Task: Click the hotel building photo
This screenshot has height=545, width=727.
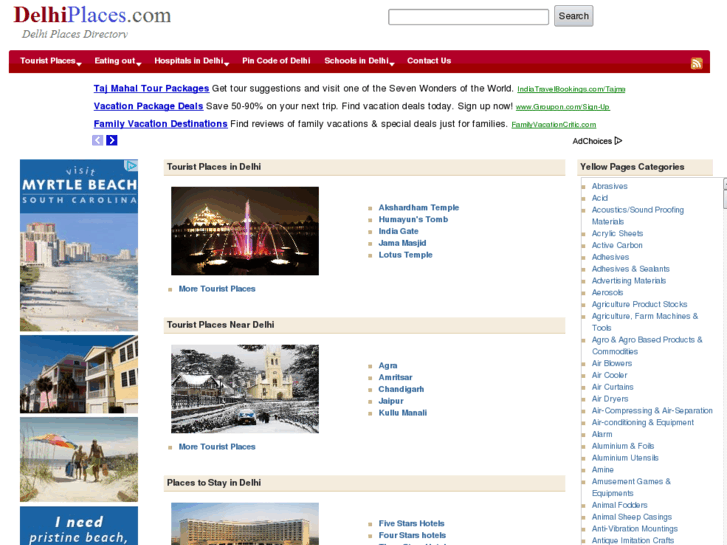Action: [x=245, y=524]
